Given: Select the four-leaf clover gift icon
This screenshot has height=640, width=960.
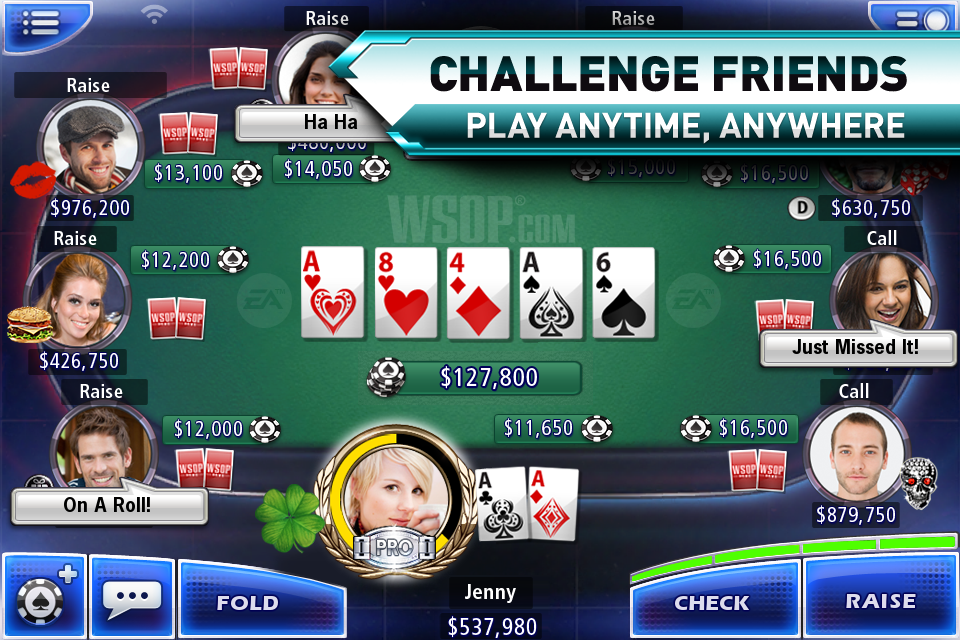Looking at the screenshot, I should (x=289, y=516).
